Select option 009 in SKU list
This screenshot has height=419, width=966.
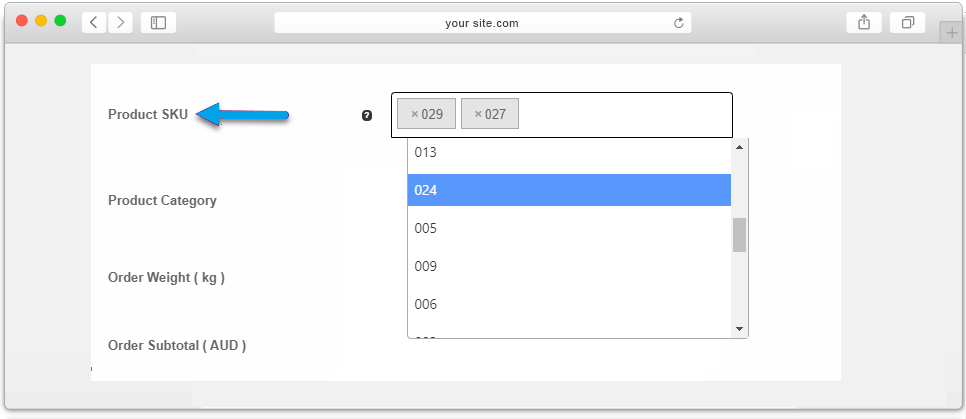(x=569, y=266)
